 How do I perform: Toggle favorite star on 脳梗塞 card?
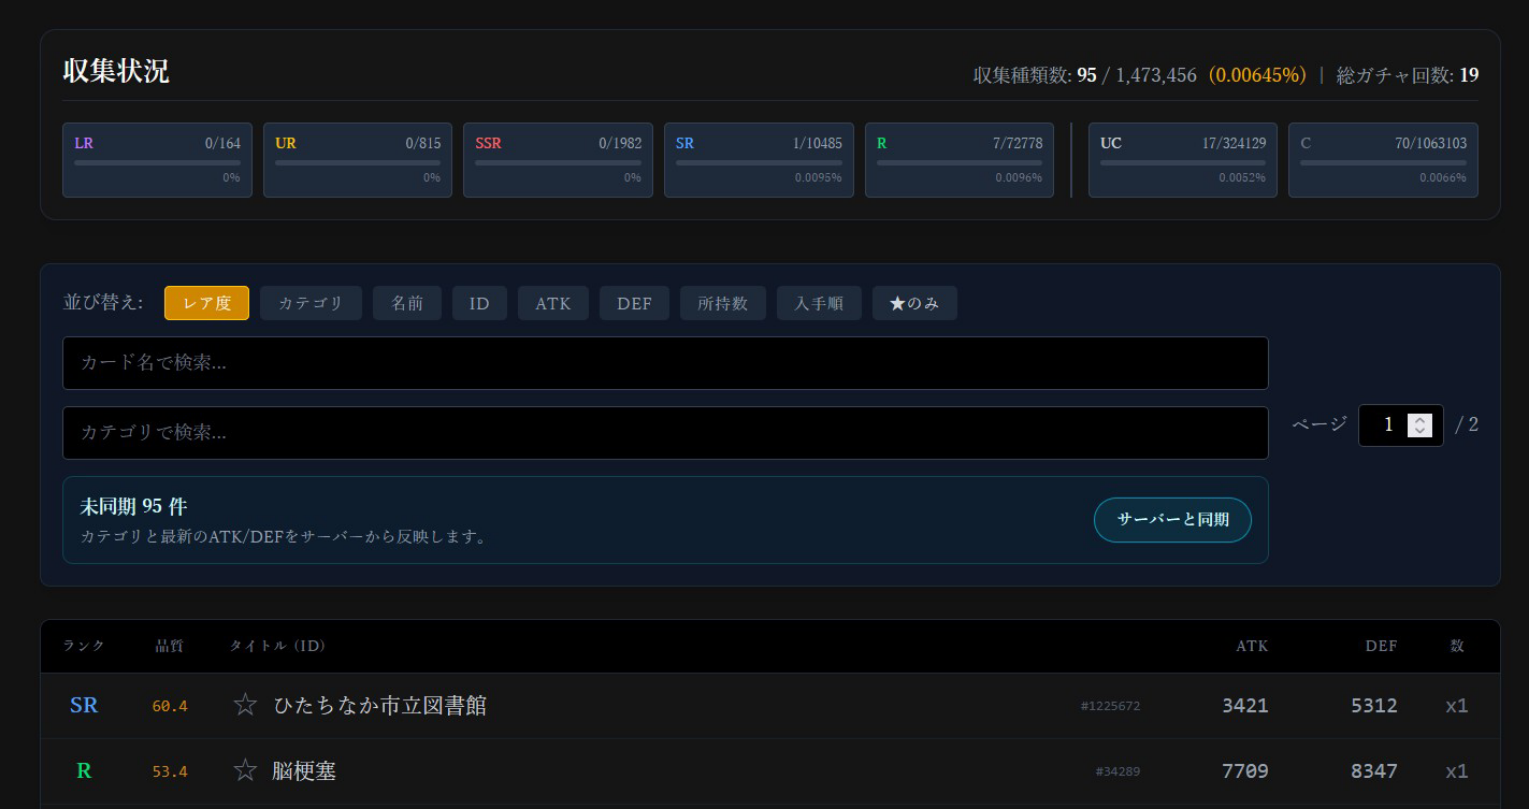[245, 771]
